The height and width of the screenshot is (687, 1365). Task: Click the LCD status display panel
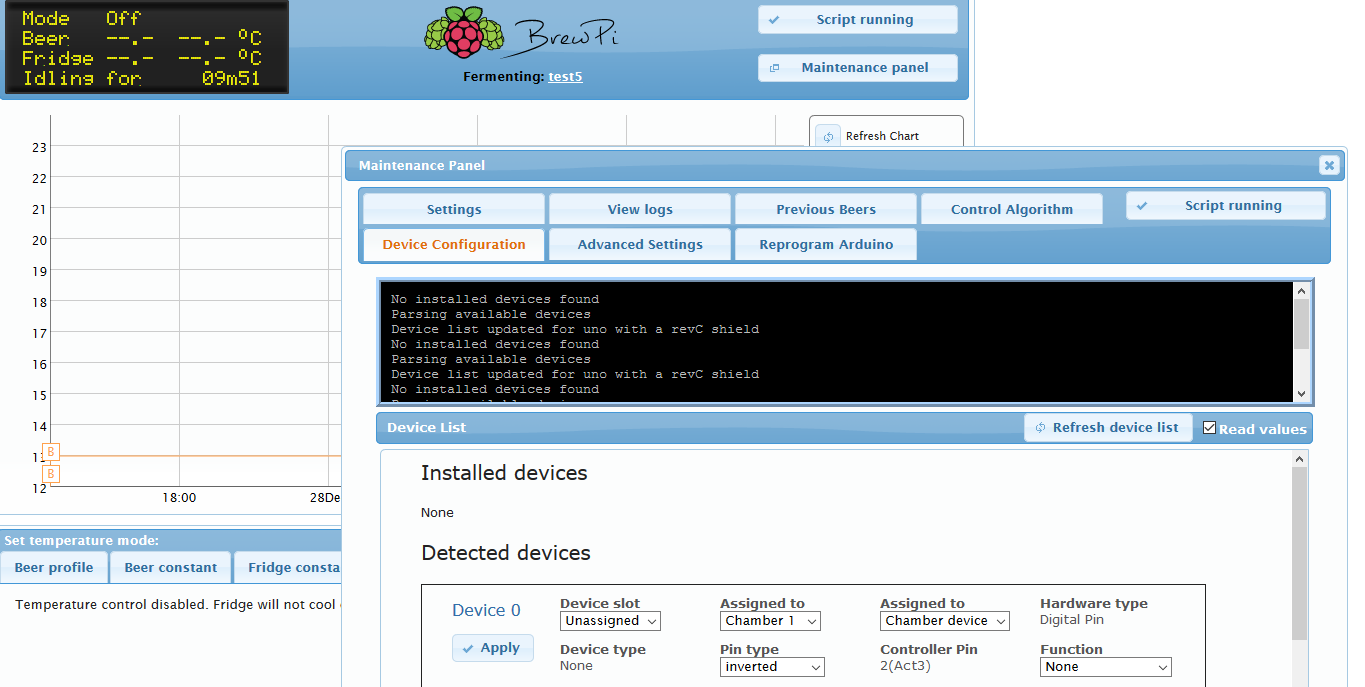145,47
